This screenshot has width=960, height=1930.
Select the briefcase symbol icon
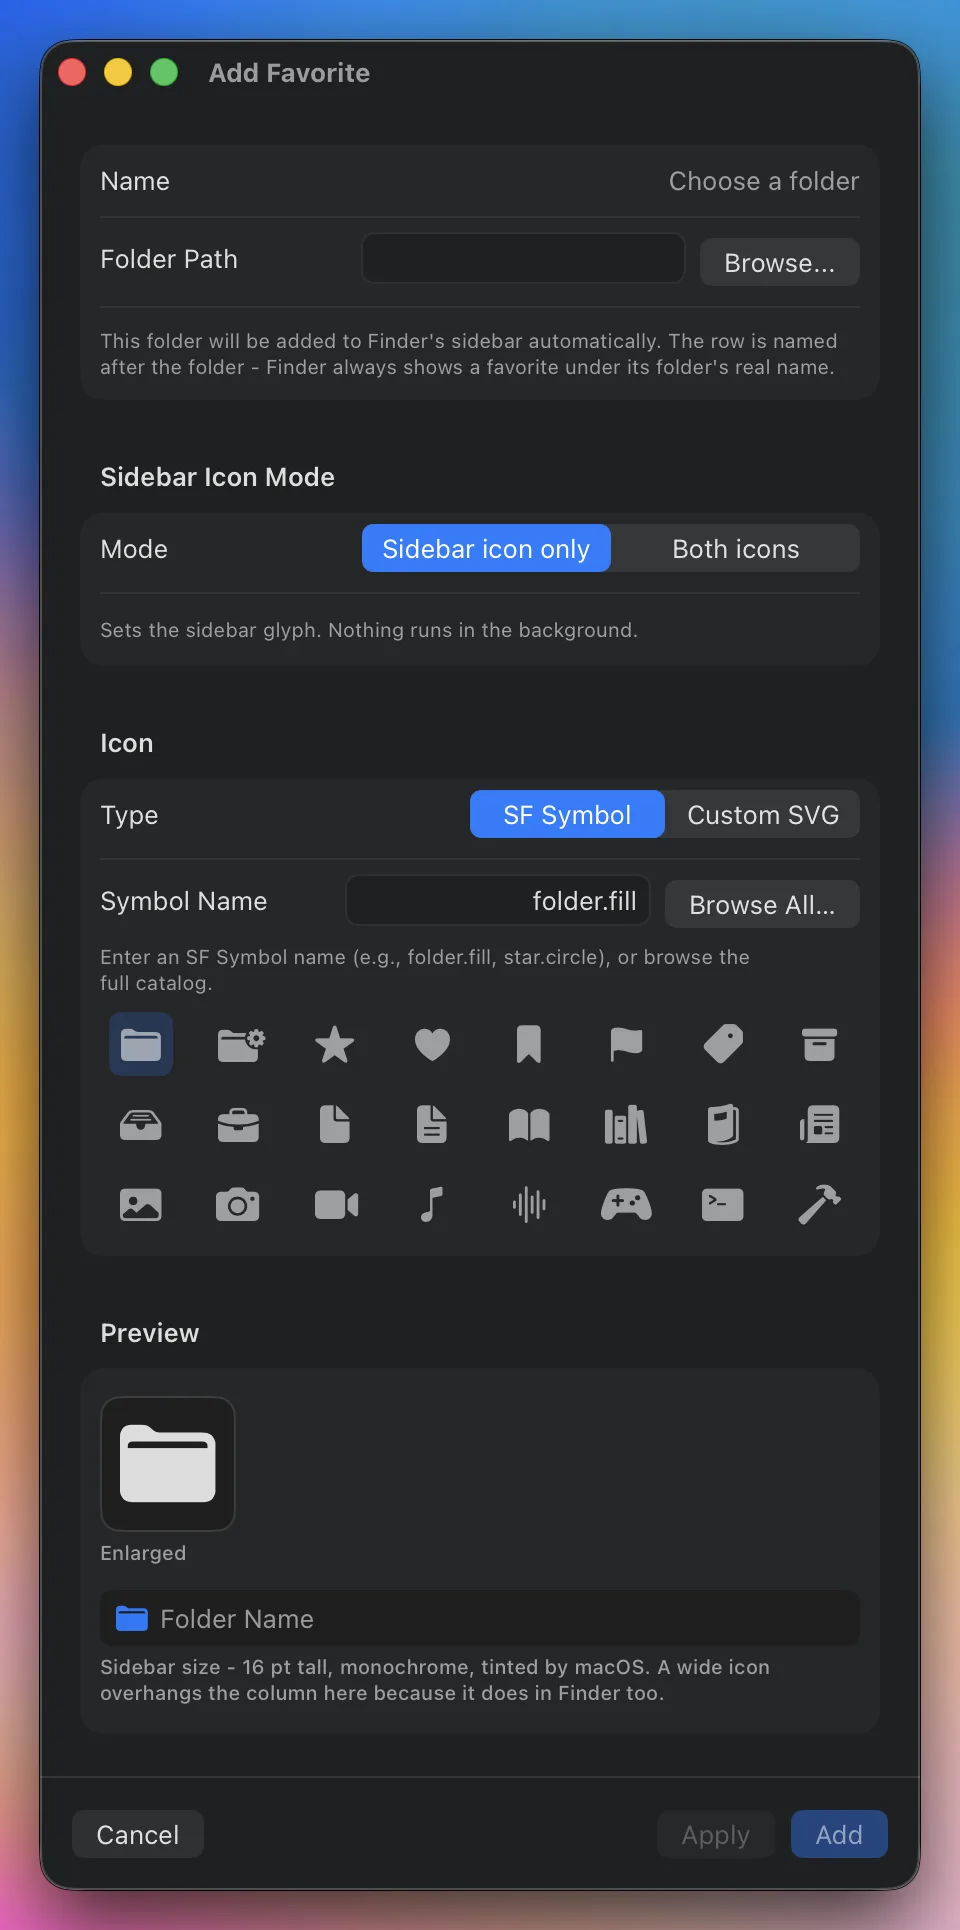point(238,1125)
